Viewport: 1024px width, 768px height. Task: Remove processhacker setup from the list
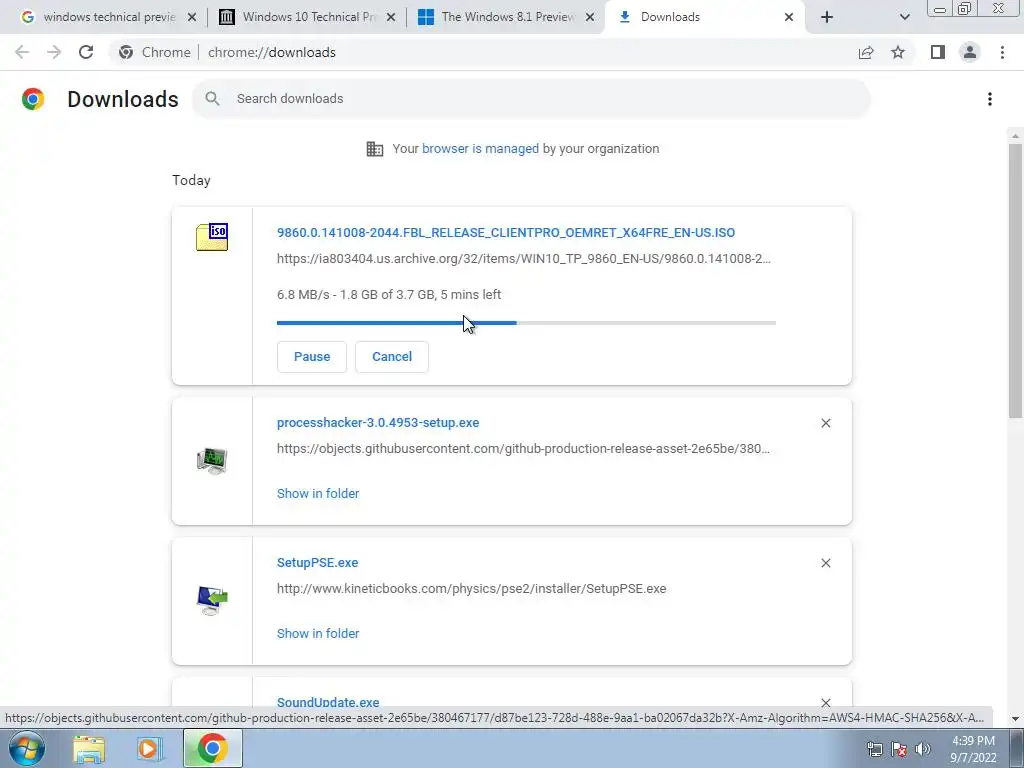(826, 423)
